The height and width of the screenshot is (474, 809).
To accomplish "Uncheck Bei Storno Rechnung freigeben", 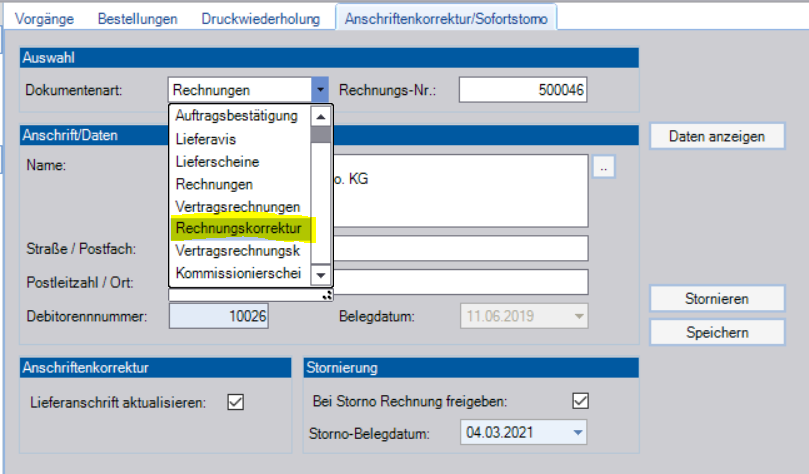I will [578, 401].
